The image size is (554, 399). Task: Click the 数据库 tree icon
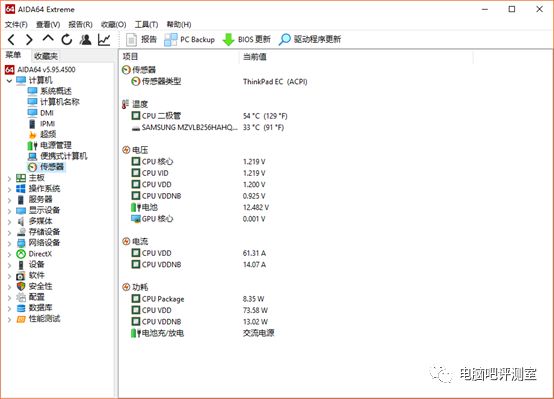pos(21,308)
